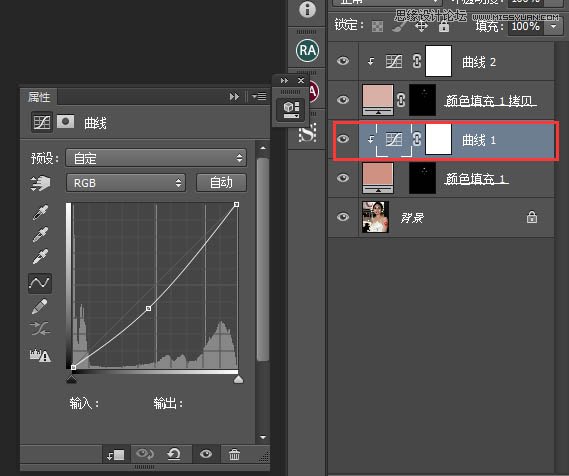Click Properties panel scrollbar up arrow
Image resolution: width=569 pixels, height=476 pixels.
(x=263, y=148)
